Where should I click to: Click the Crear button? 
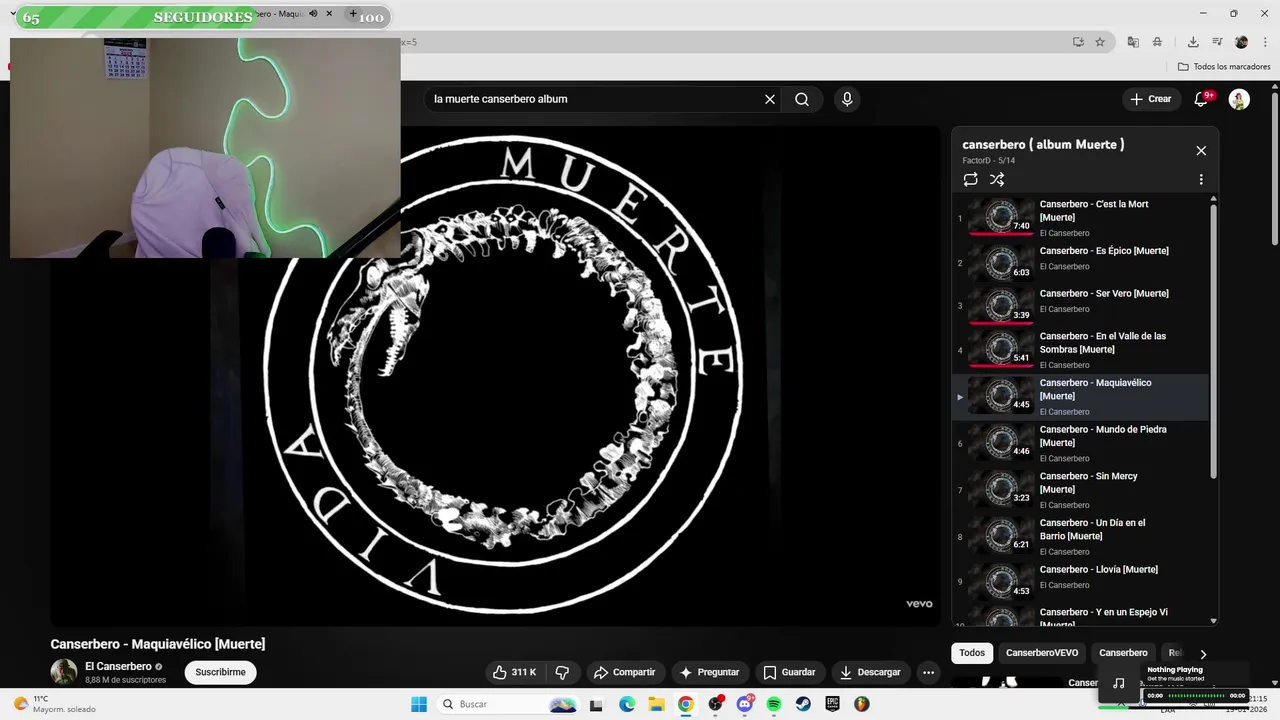pos(1150,99)
